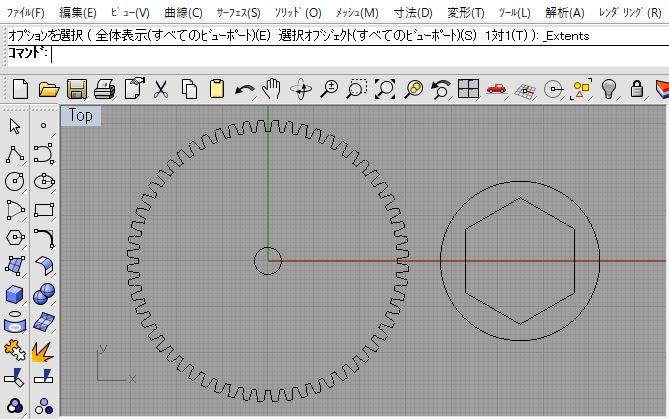
Task: Select the Group objects tool
Action: click(x=15, y=406)
